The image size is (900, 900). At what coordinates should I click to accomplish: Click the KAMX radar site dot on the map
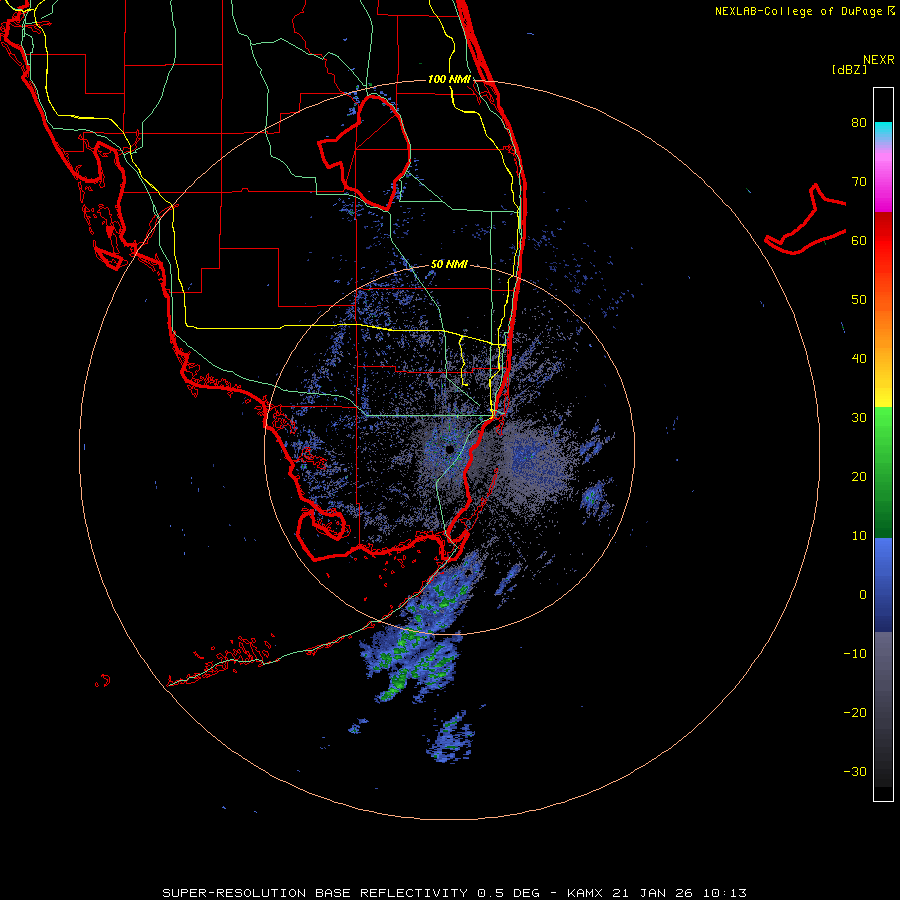[x=449, y=449]
